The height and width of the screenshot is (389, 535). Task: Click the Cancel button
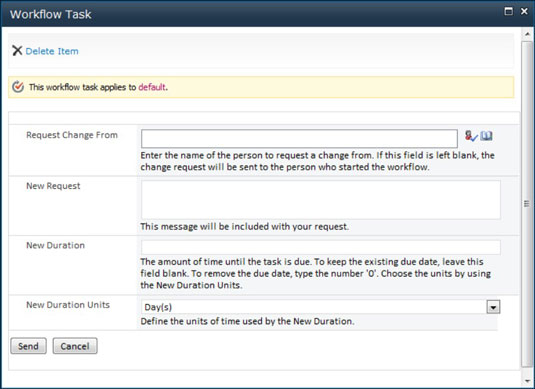pyautogui.click(x=75, y=346)
